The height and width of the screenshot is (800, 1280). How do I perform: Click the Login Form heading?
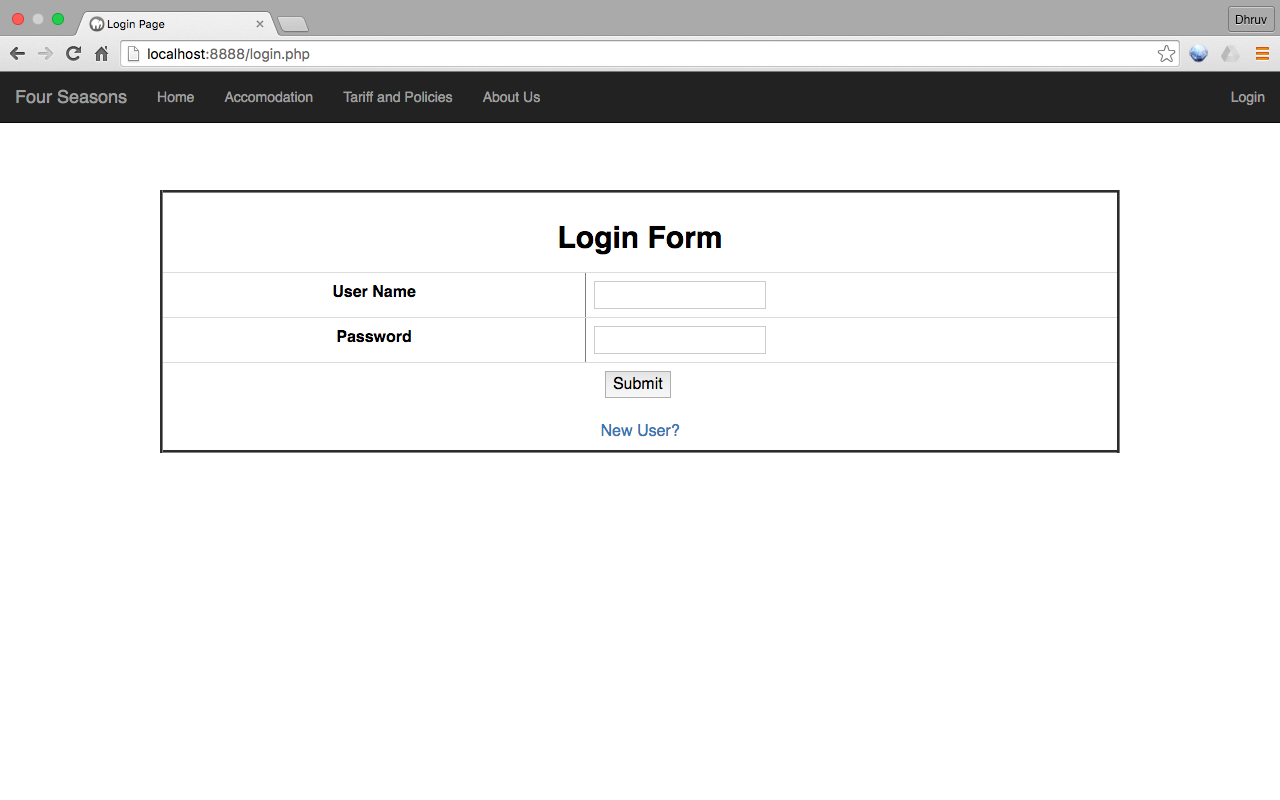[640, 237]
